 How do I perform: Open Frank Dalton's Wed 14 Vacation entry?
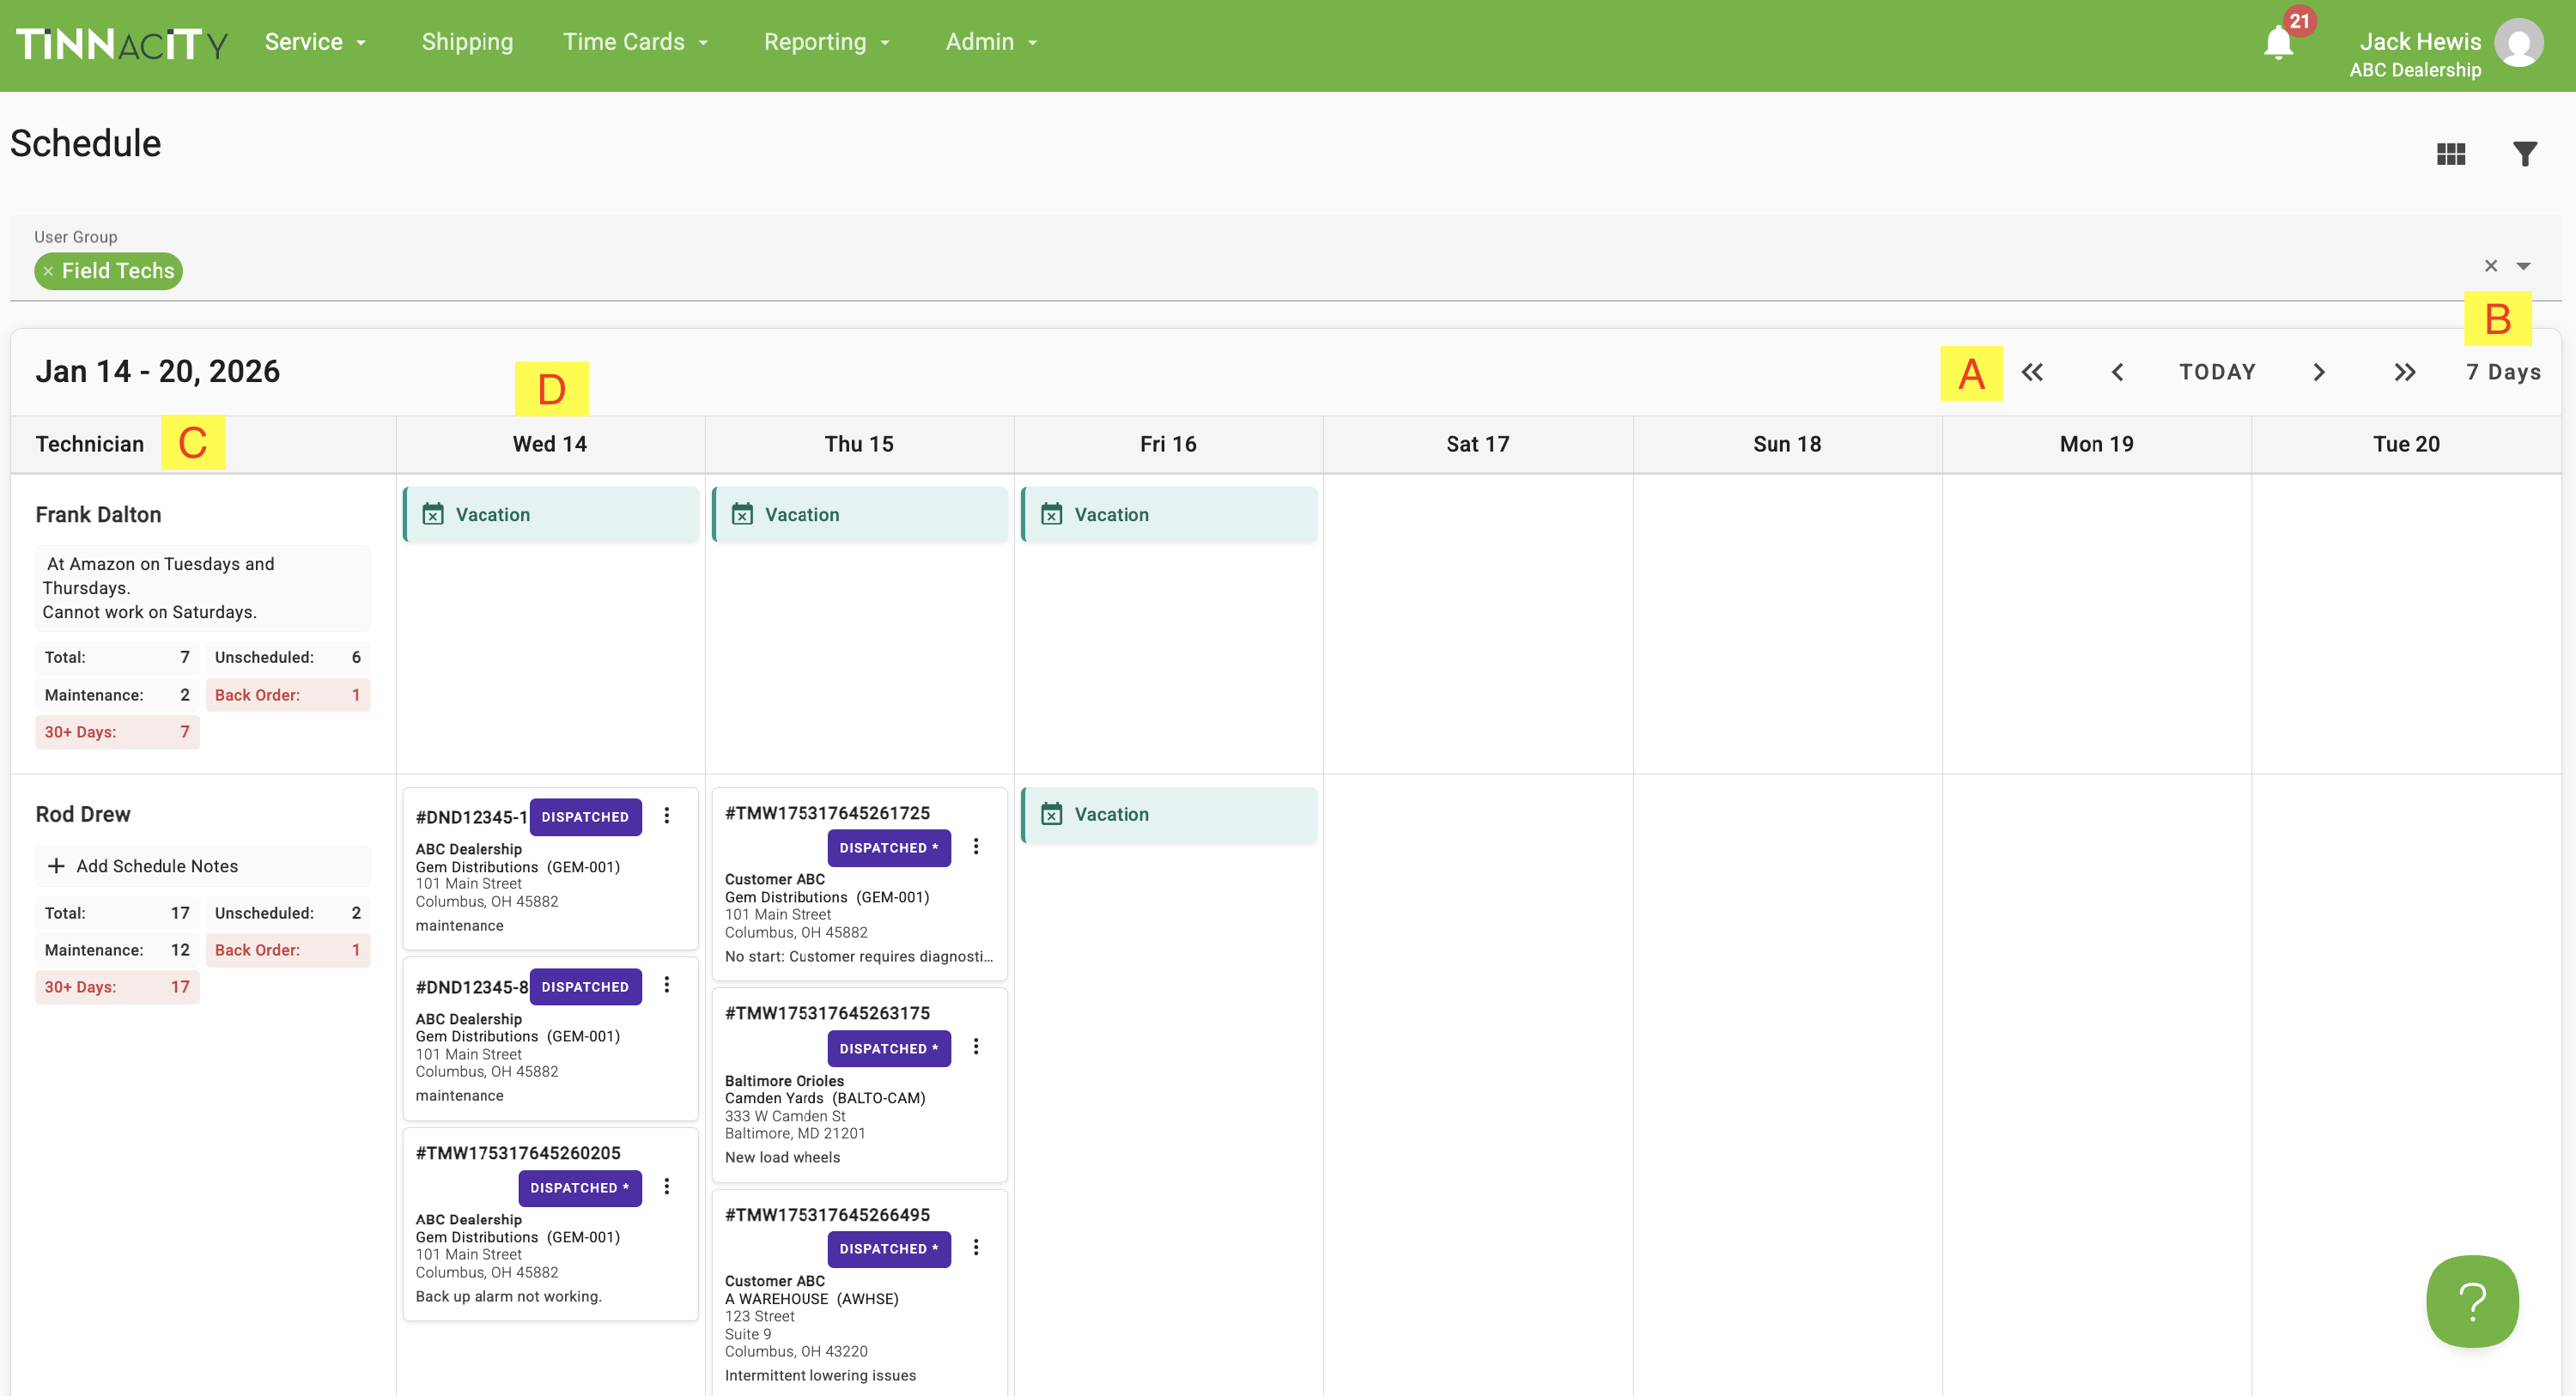(550, 515)
